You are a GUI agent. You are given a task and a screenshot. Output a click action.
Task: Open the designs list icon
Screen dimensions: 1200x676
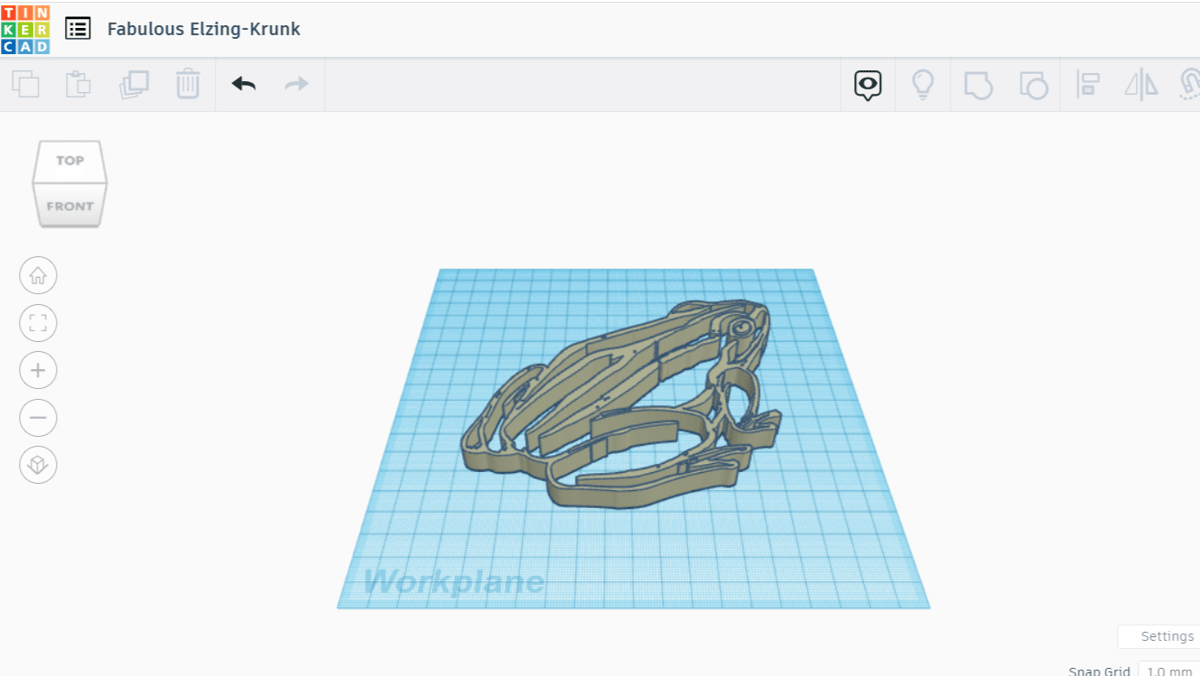[78, 29]
